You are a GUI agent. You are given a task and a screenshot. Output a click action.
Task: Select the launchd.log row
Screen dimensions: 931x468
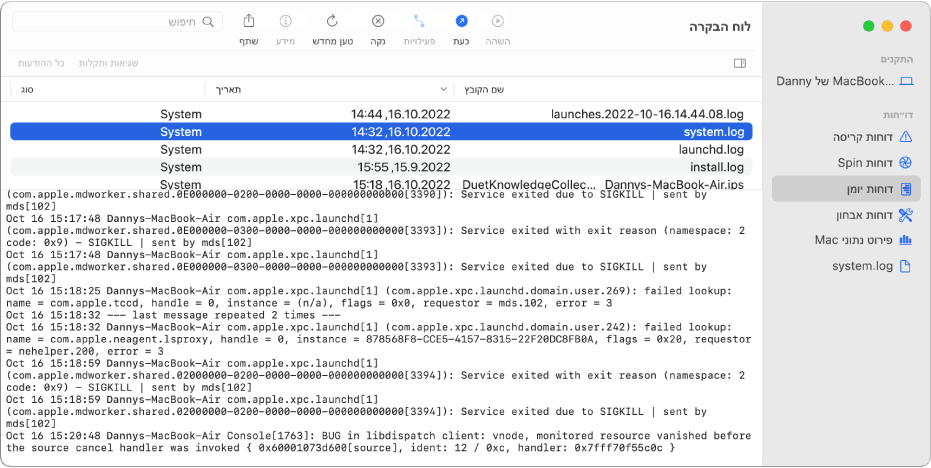pos(381,150)
